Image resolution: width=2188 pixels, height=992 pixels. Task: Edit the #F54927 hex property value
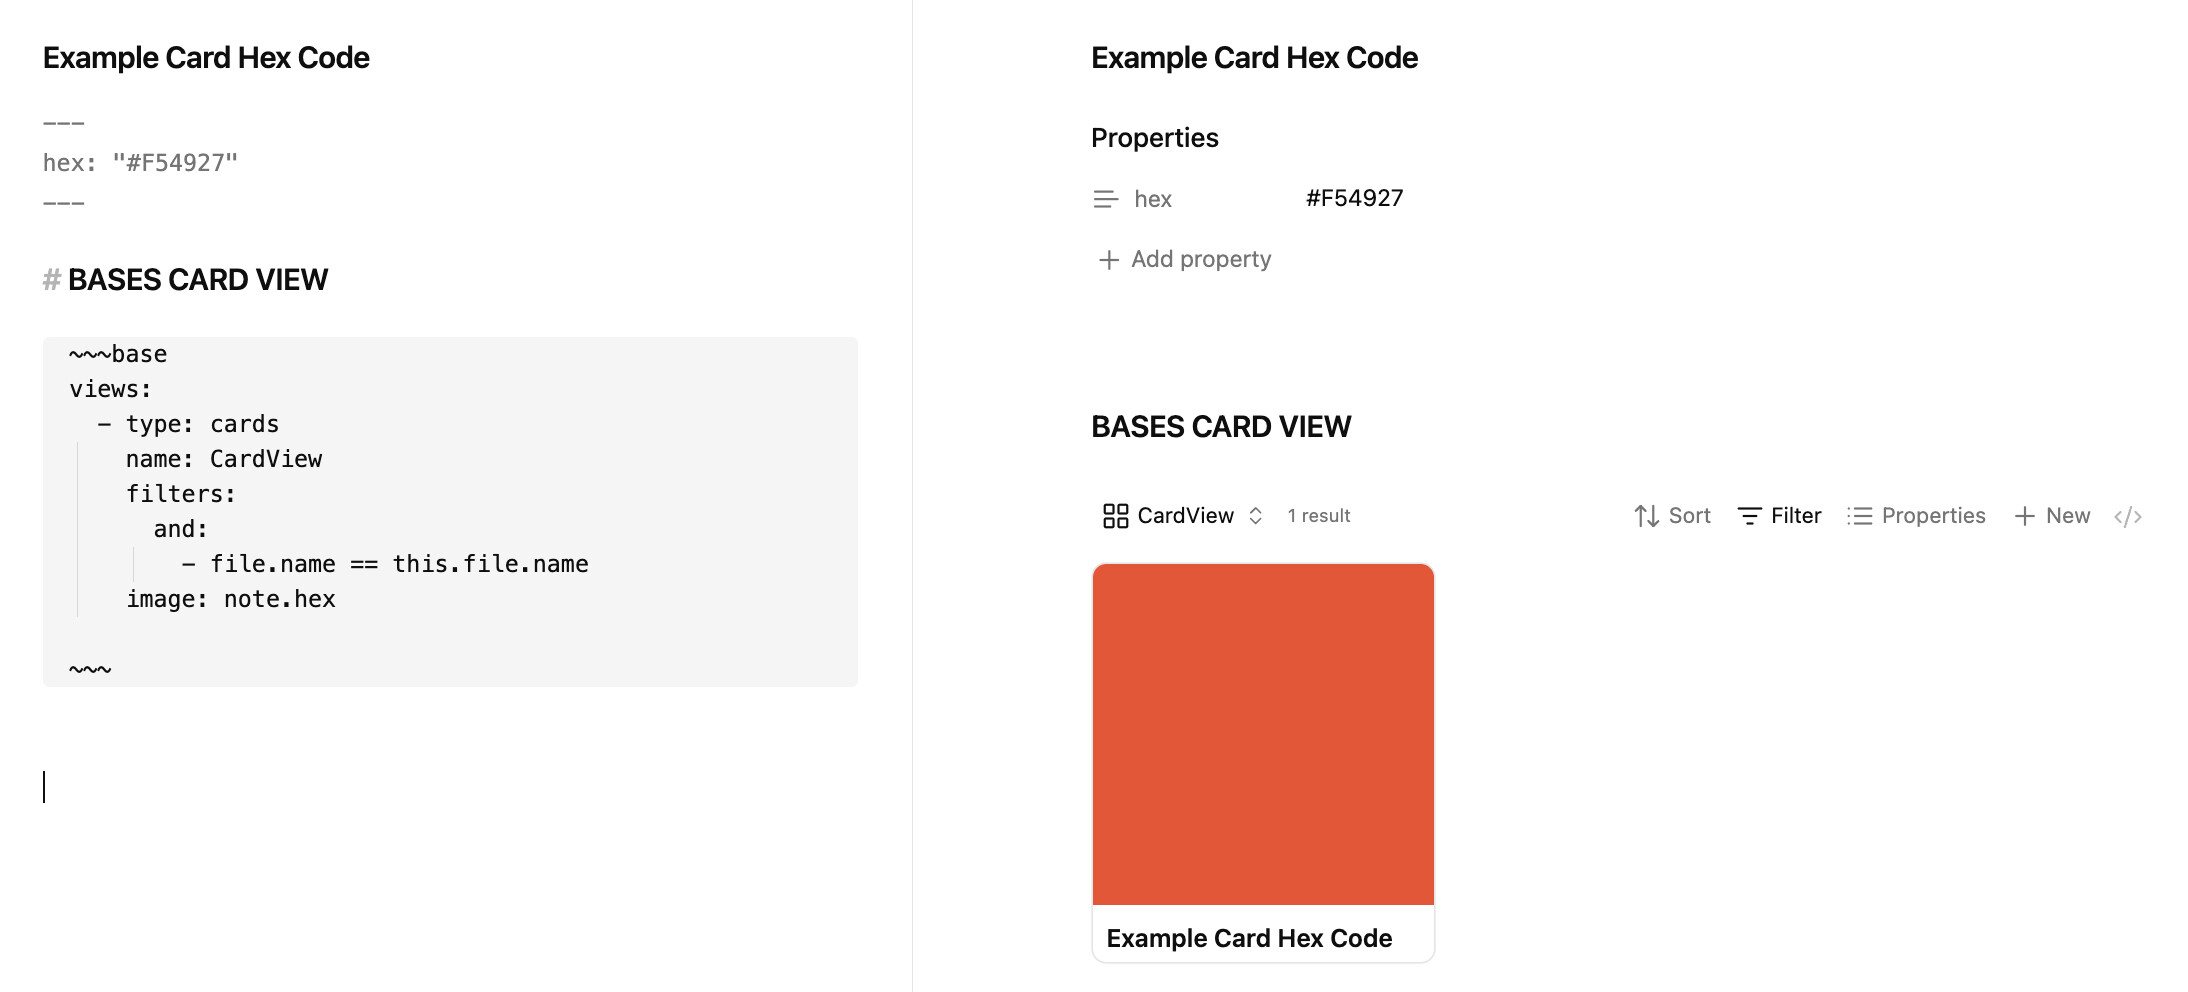tap(1354, 198)
